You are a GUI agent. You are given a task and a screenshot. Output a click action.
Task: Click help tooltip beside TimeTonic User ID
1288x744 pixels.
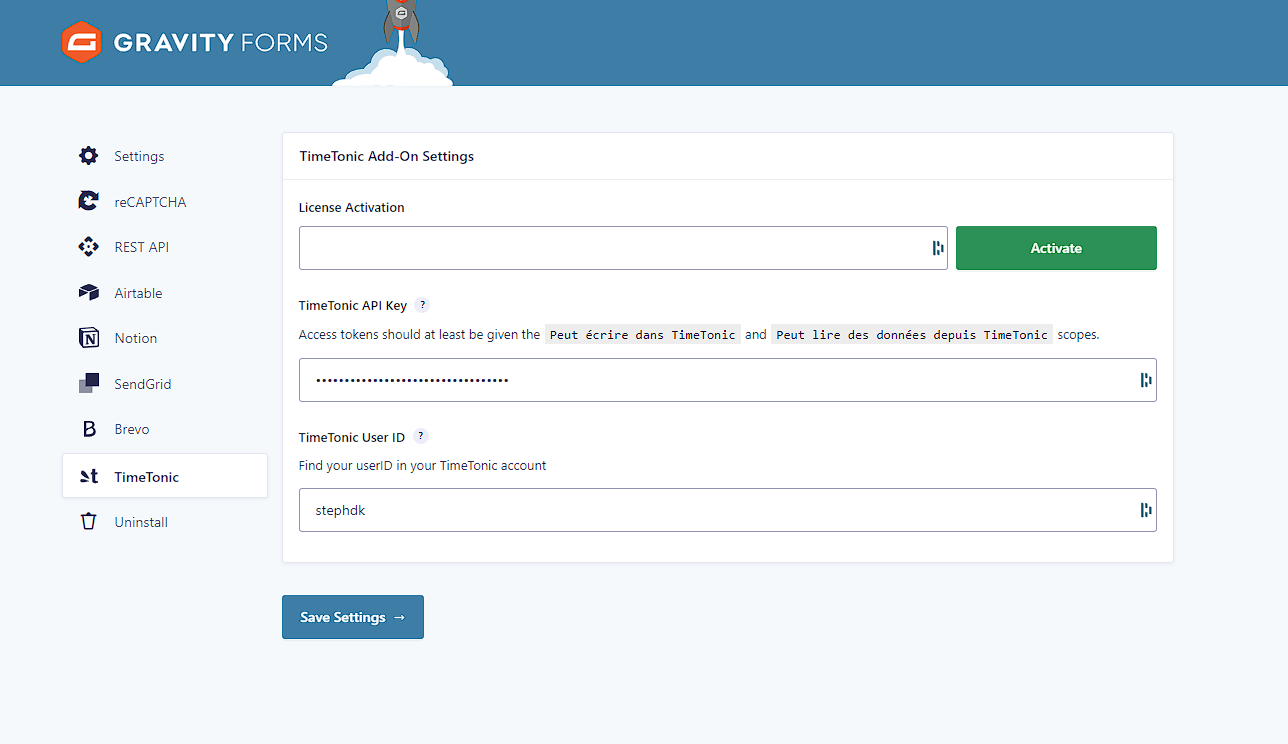coord(421,436)
